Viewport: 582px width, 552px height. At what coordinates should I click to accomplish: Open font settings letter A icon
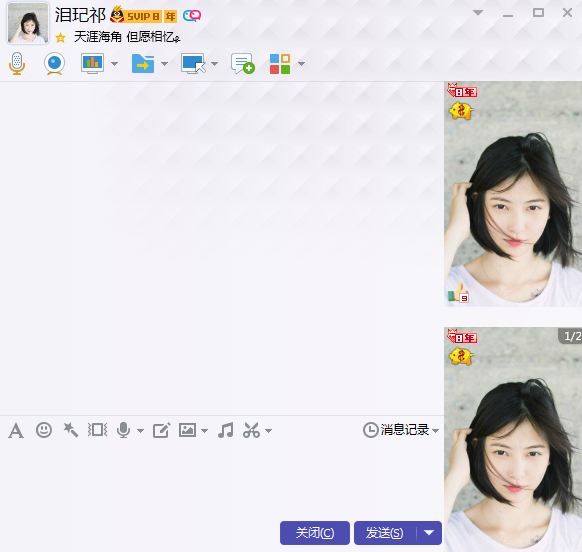[x=16, y=431]
